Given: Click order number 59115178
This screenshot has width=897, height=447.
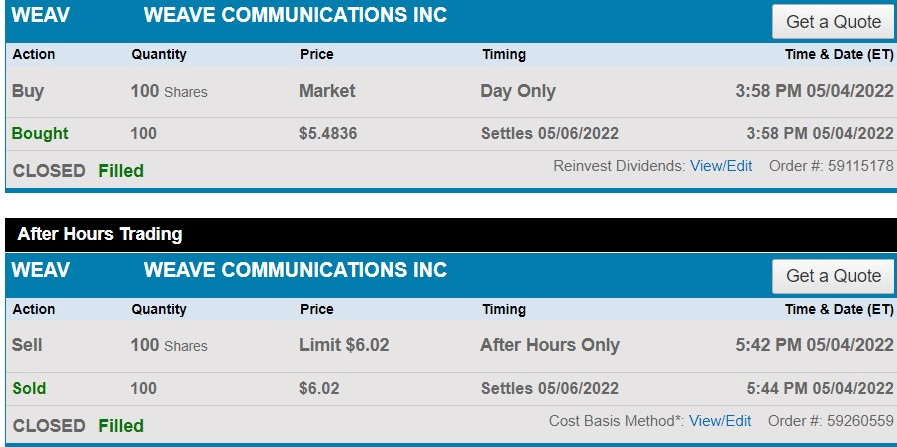Looking at the screenshot, I should (860, 166).
